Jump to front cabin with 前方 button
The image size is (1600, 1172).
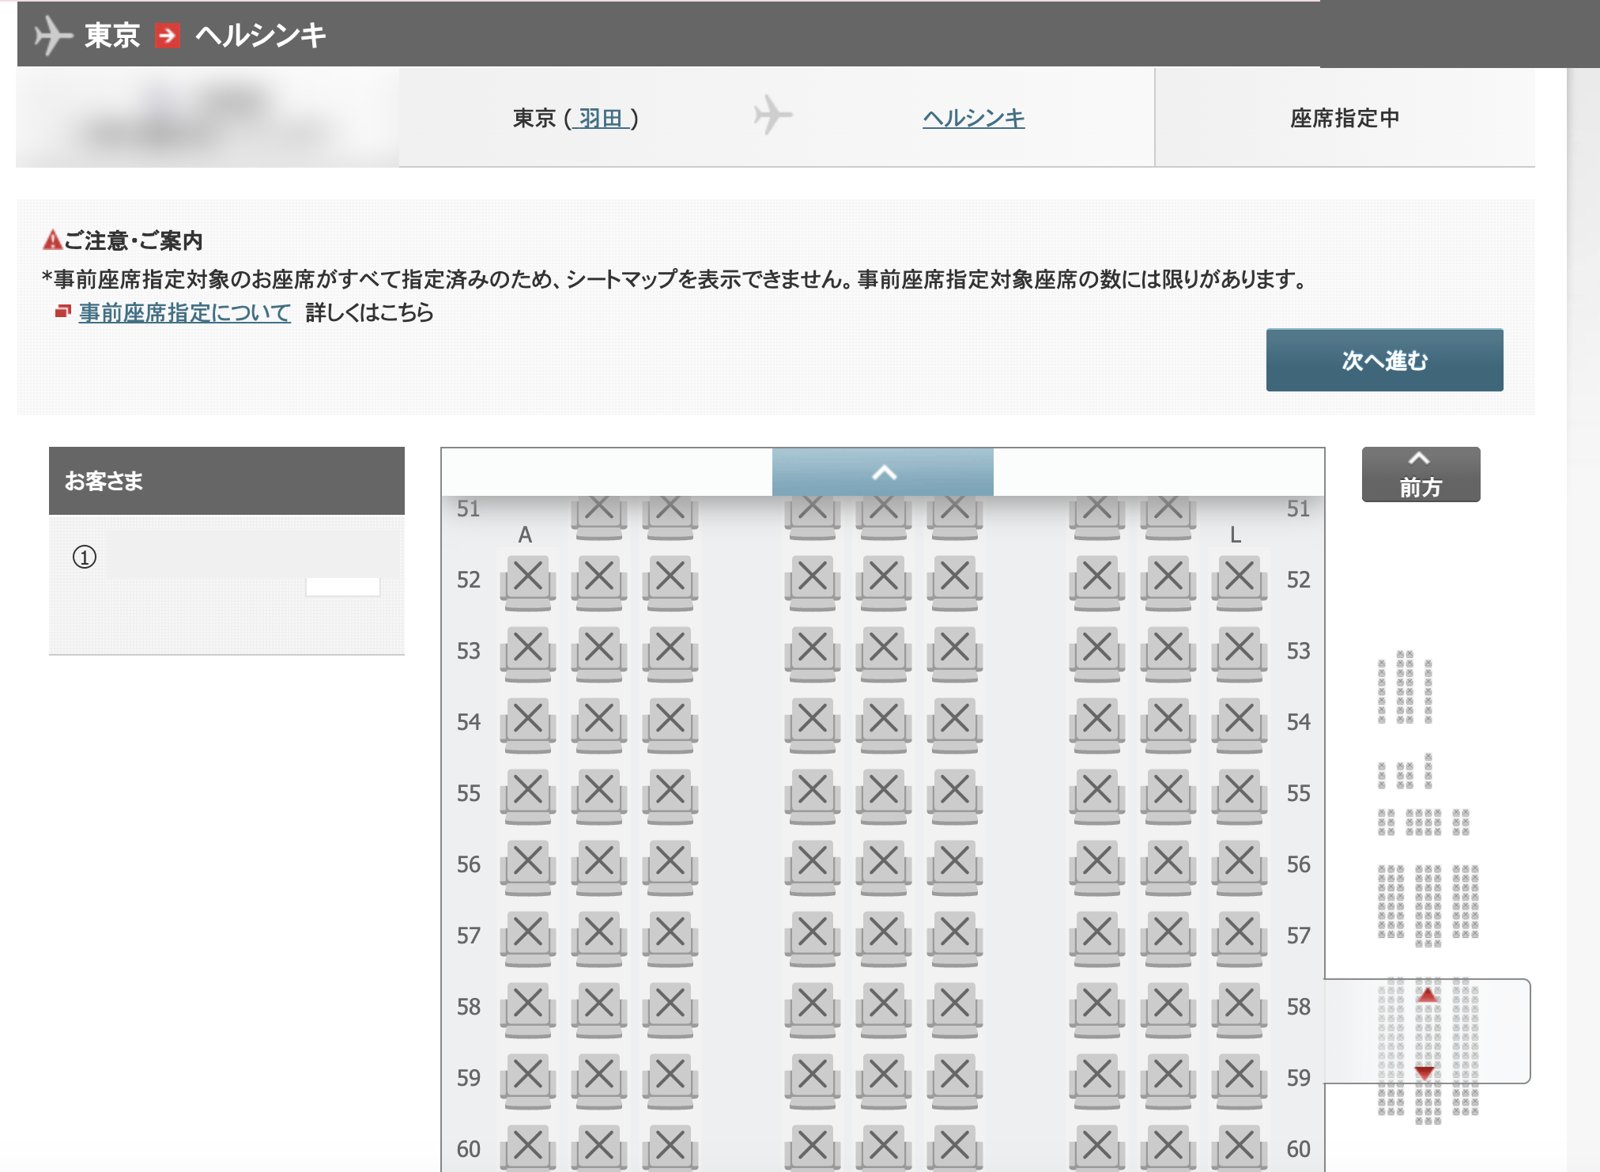(1421, 474)
